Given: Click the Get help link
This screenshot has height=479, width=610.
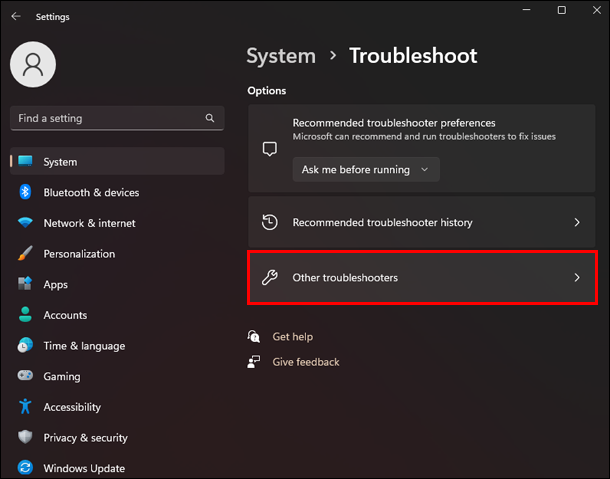Looking at the screenshot, I should click(x=292, y=337).
